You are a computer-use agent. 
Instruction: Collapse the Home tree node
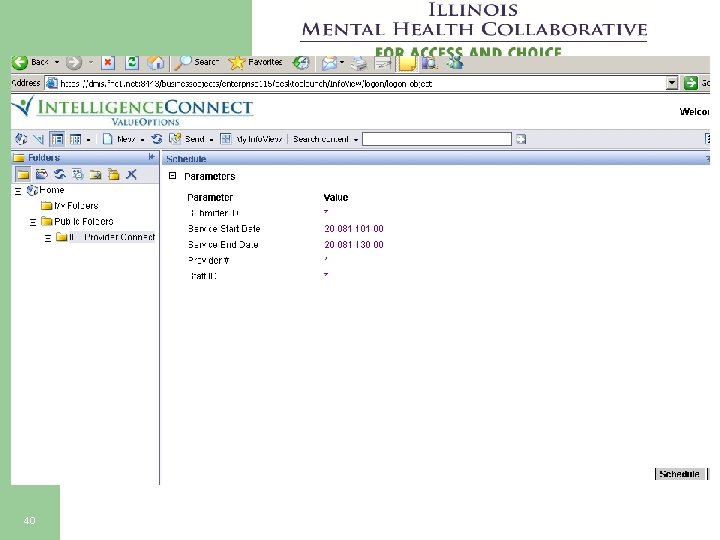(18, 191)
